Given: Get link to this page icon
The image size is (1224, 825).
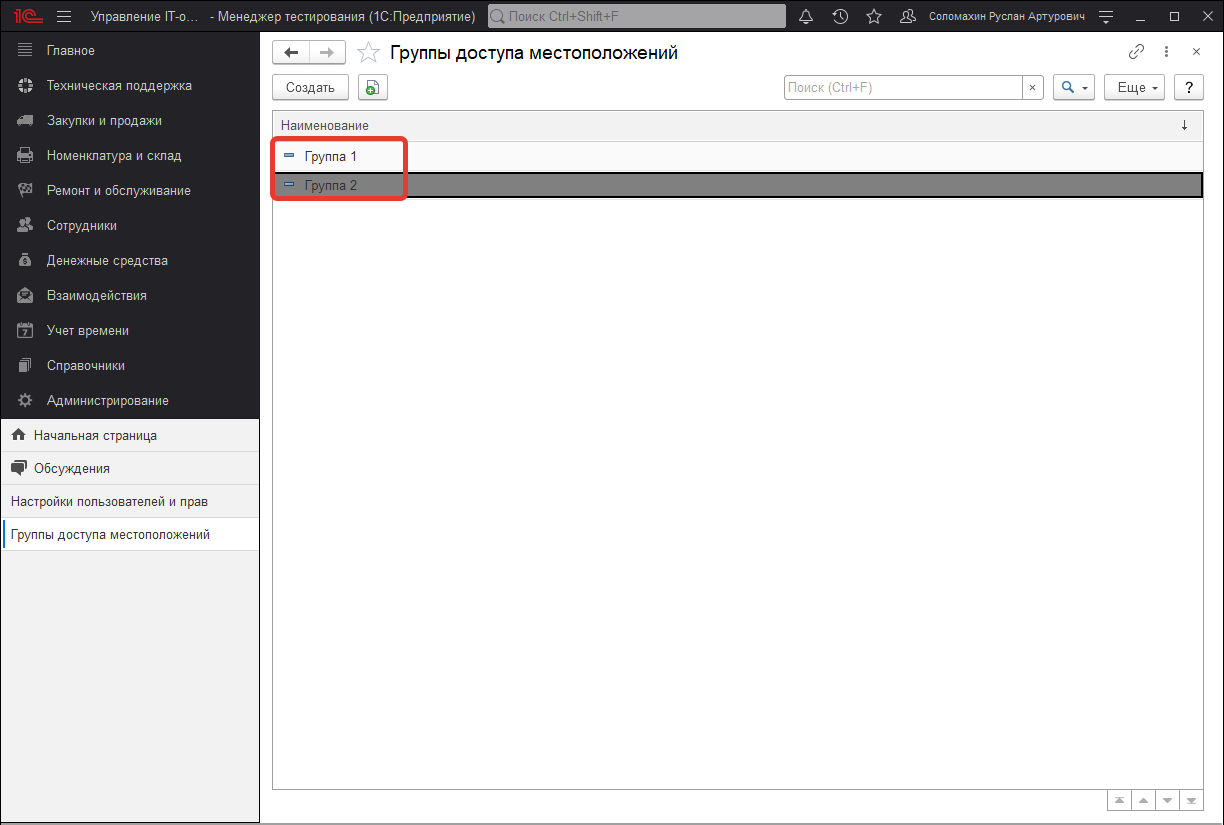Looking at the screenshot, I should (x=1136, y=52).
